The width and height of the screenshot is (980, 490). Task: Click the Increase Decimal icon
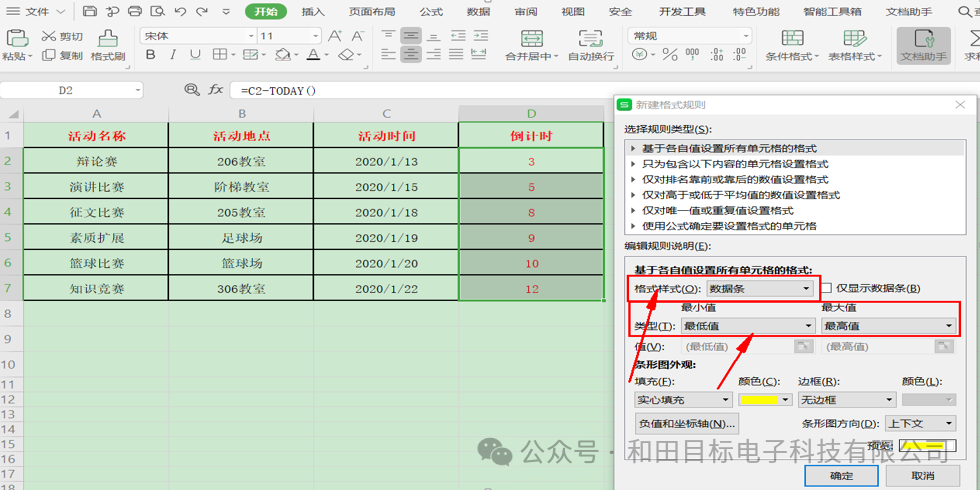tap(717, 55)
